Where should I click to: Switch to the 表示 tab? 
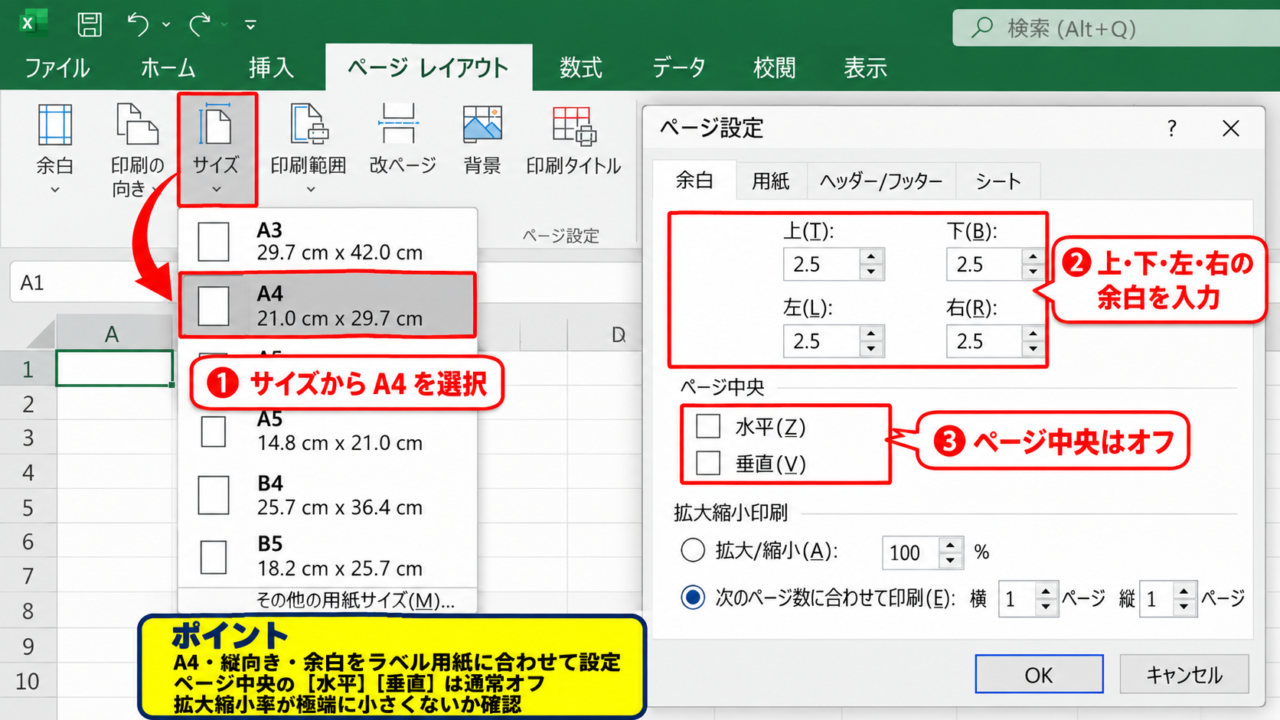click(865, 68)
